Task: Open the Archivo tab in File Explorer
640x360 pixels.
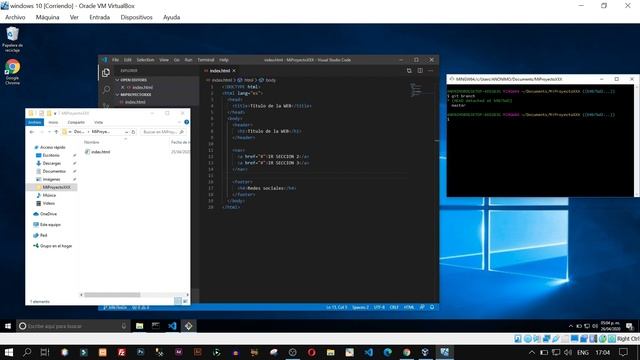Action: (35, 122)
